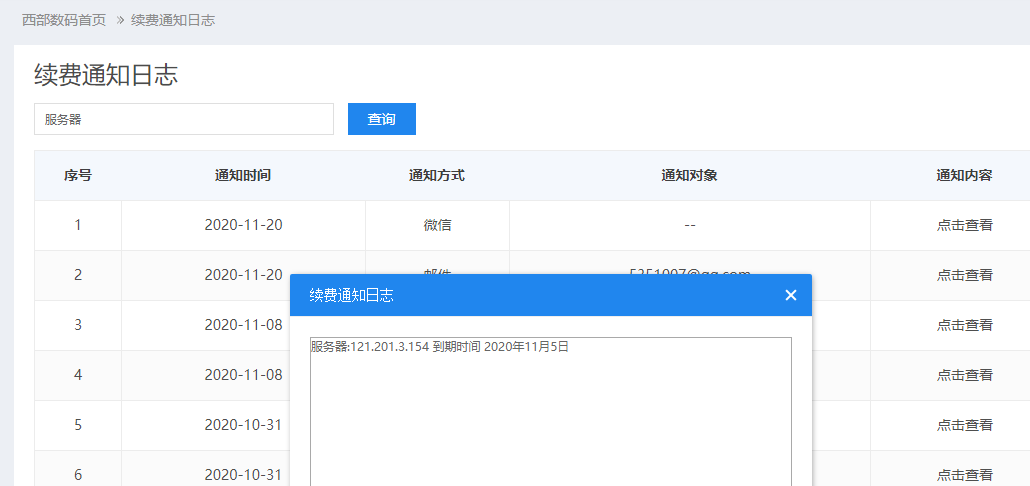Click the 西部数码首页 breadcrumb link
This screenshot has height=486, width=1030.
point(64,20)
